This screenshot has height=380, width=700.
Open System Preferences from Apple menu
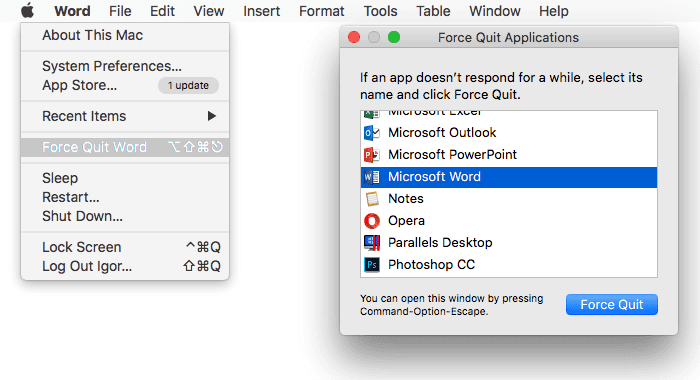click(x=125, y=66)
